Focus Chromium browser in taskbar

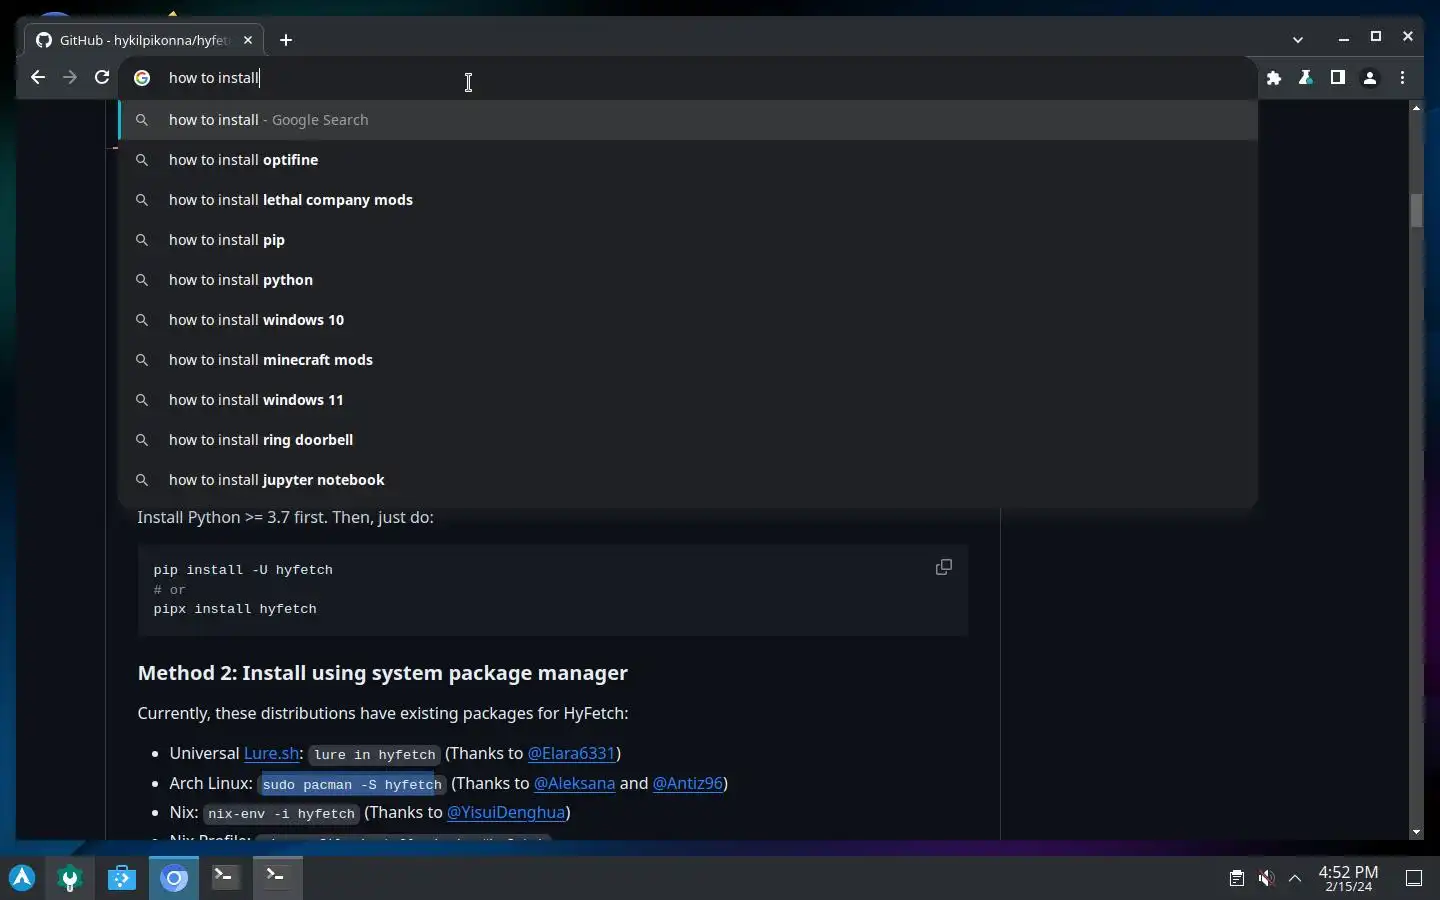pyautogui.click(x=174, y=878)
